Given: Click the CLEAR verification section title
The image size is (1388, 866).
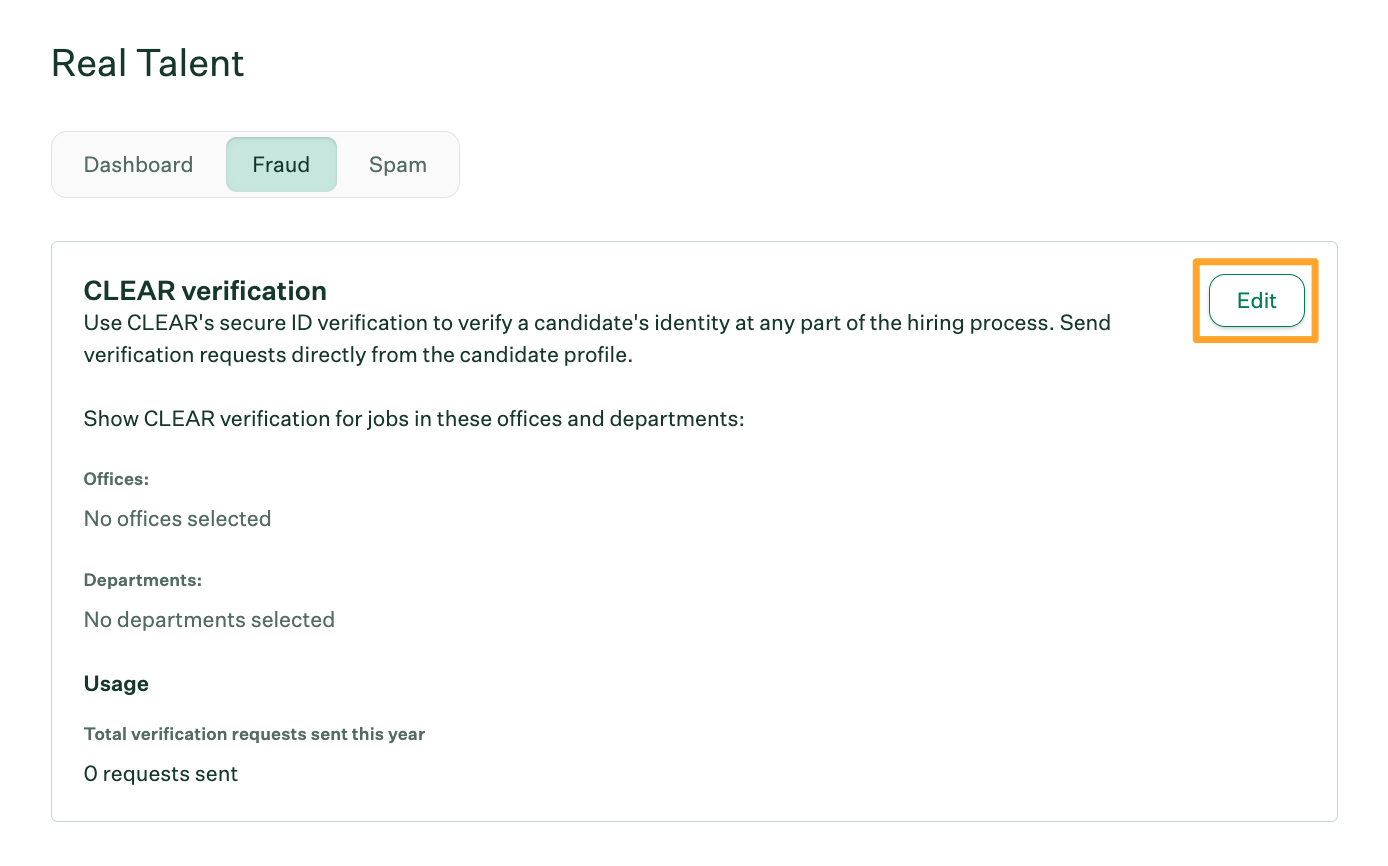Looking at the screenshot, I should pos(205,291).
